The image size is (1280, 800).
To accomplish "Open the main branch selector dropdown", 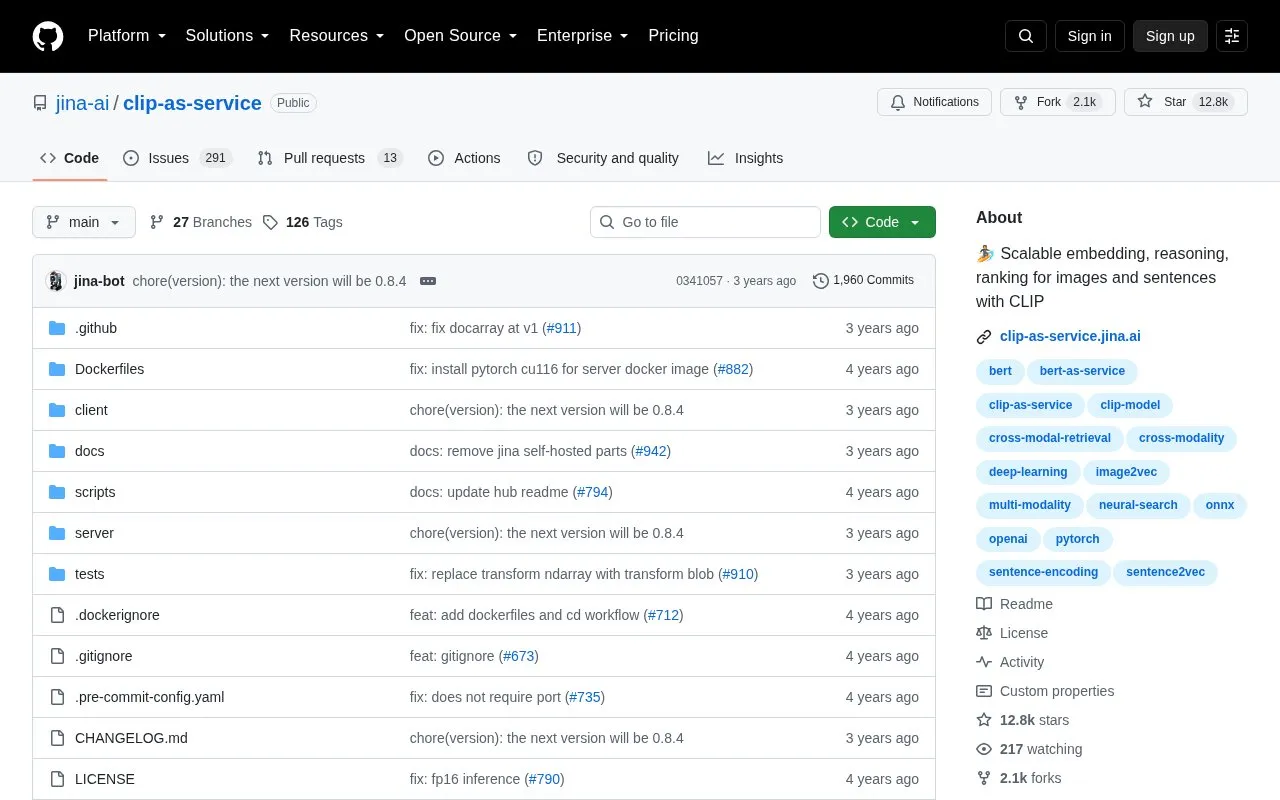I will tap(84, 222).
